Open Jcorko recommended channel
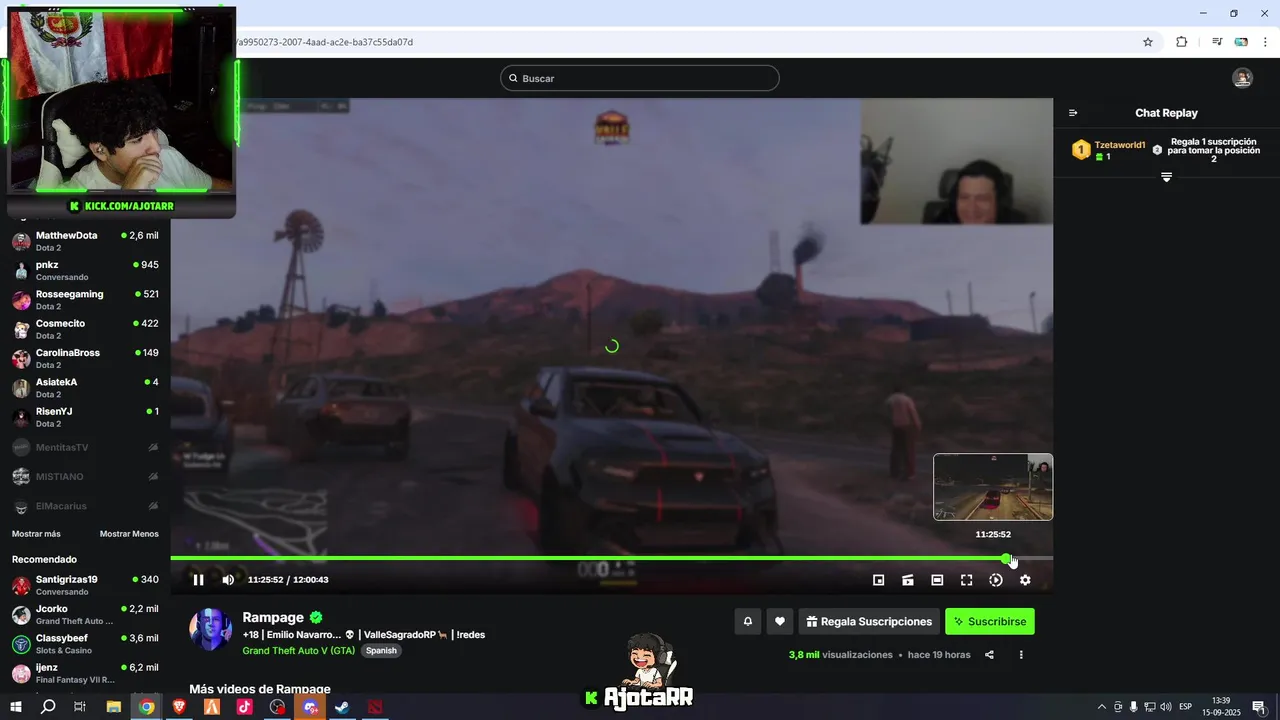The height and width of the screenshot is (720, 1280). click(85, 614)
